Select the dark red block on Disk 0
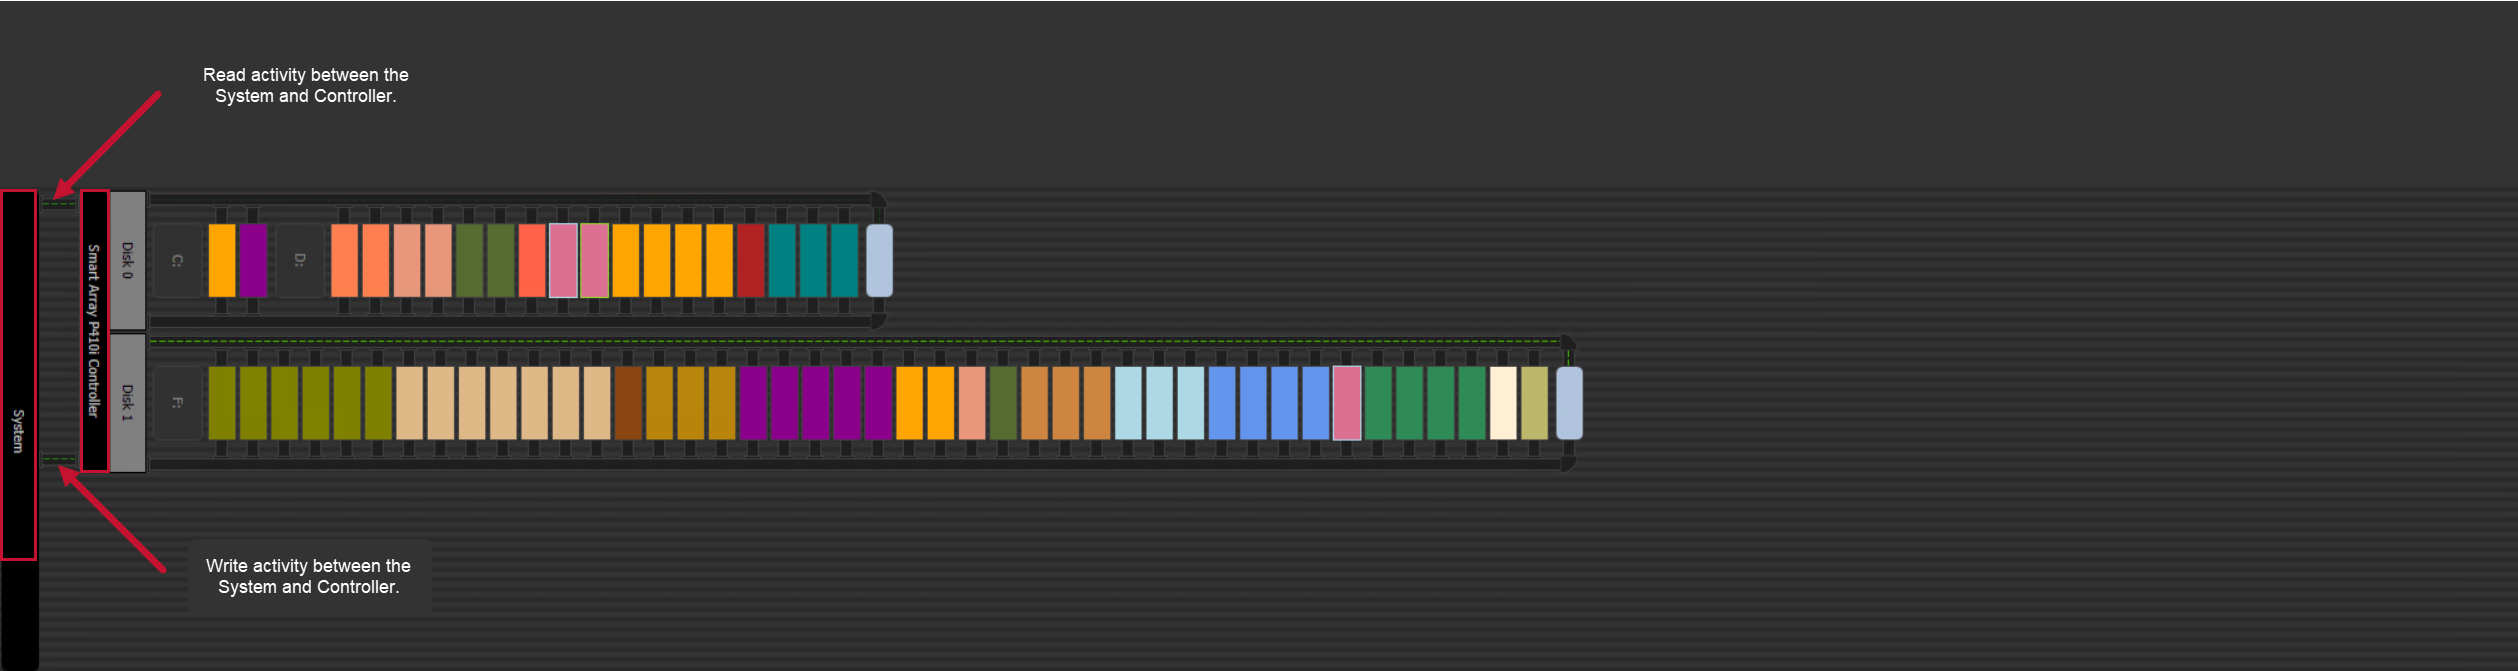This screenshot has height=671, width=2518. pos(750,261)
